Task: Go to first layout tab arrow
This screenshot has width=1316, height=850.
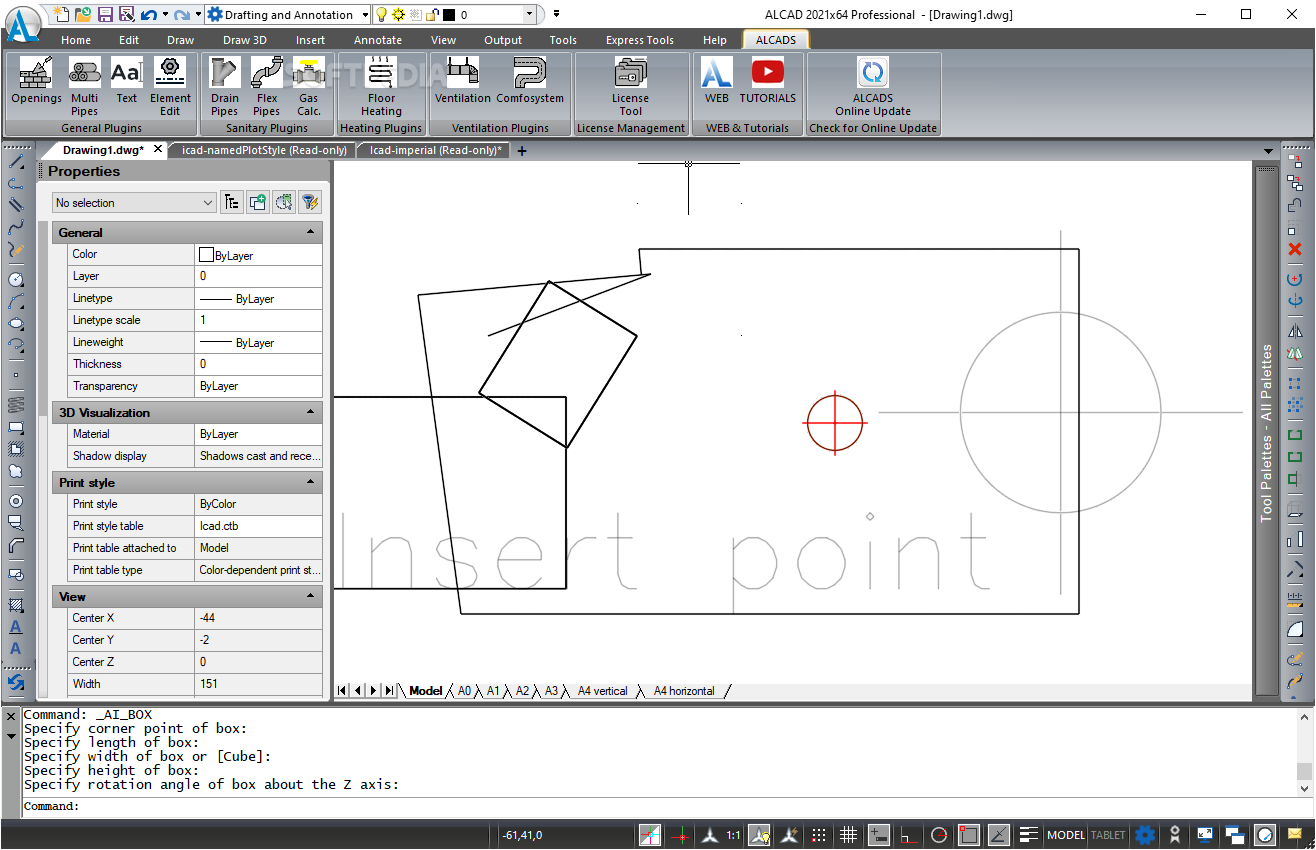Action: [x=343, y=691]
